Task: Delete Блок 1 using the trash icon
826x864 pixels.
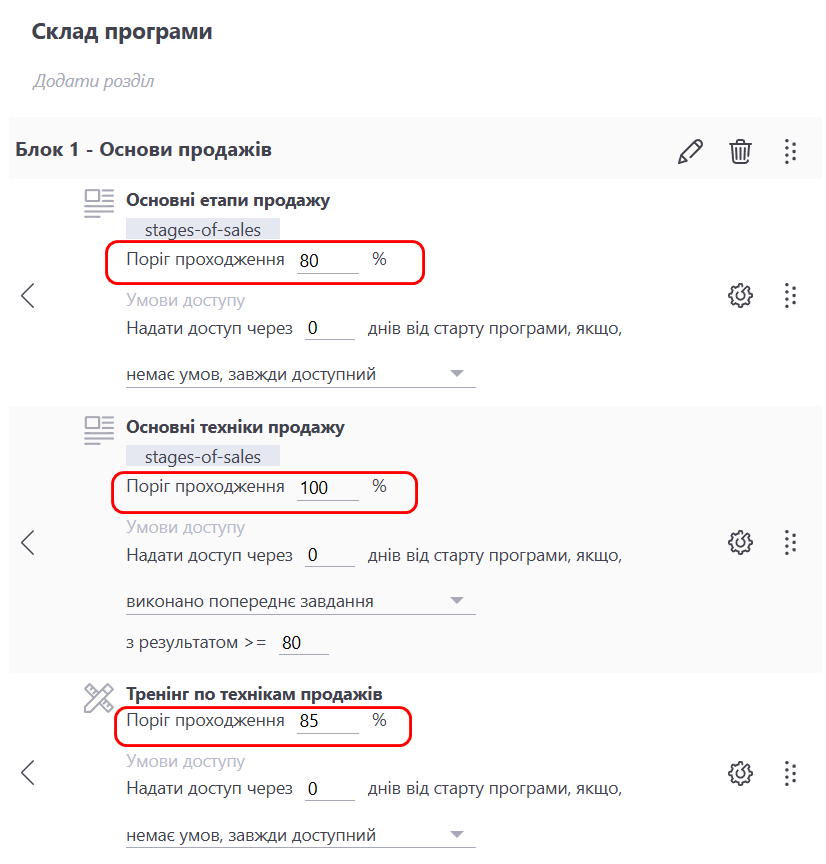Action: tap(740, 151)
